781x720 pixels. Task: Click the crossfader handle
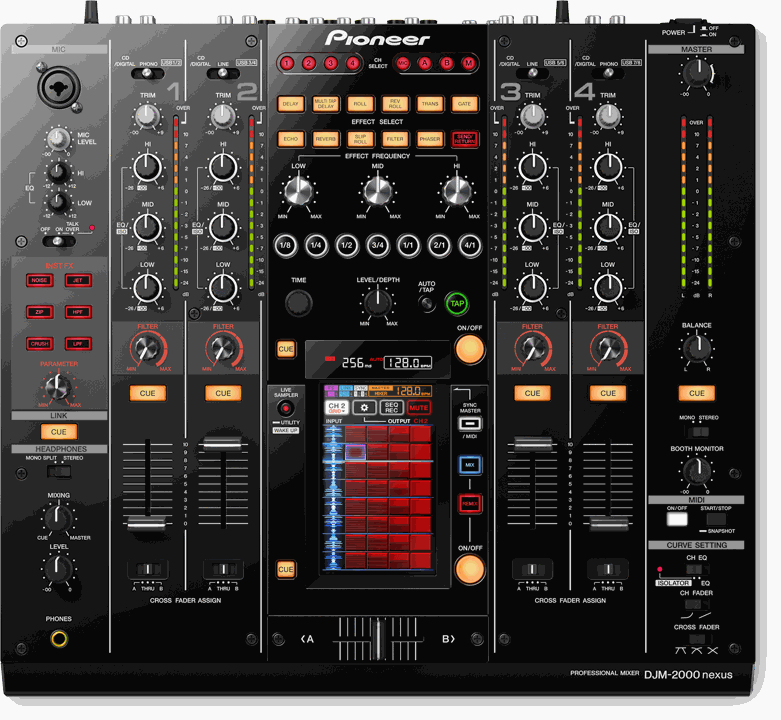[x=378, y=639]
